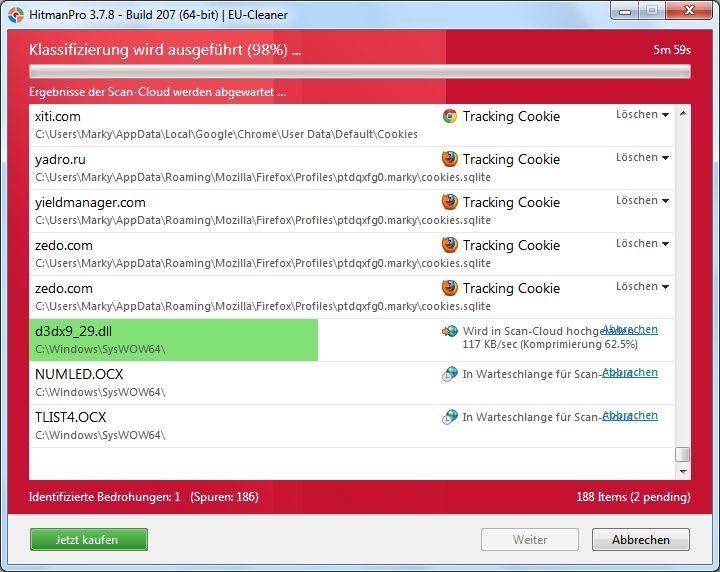Cancel the d3dx9_29.dll cloud upload

631,329
